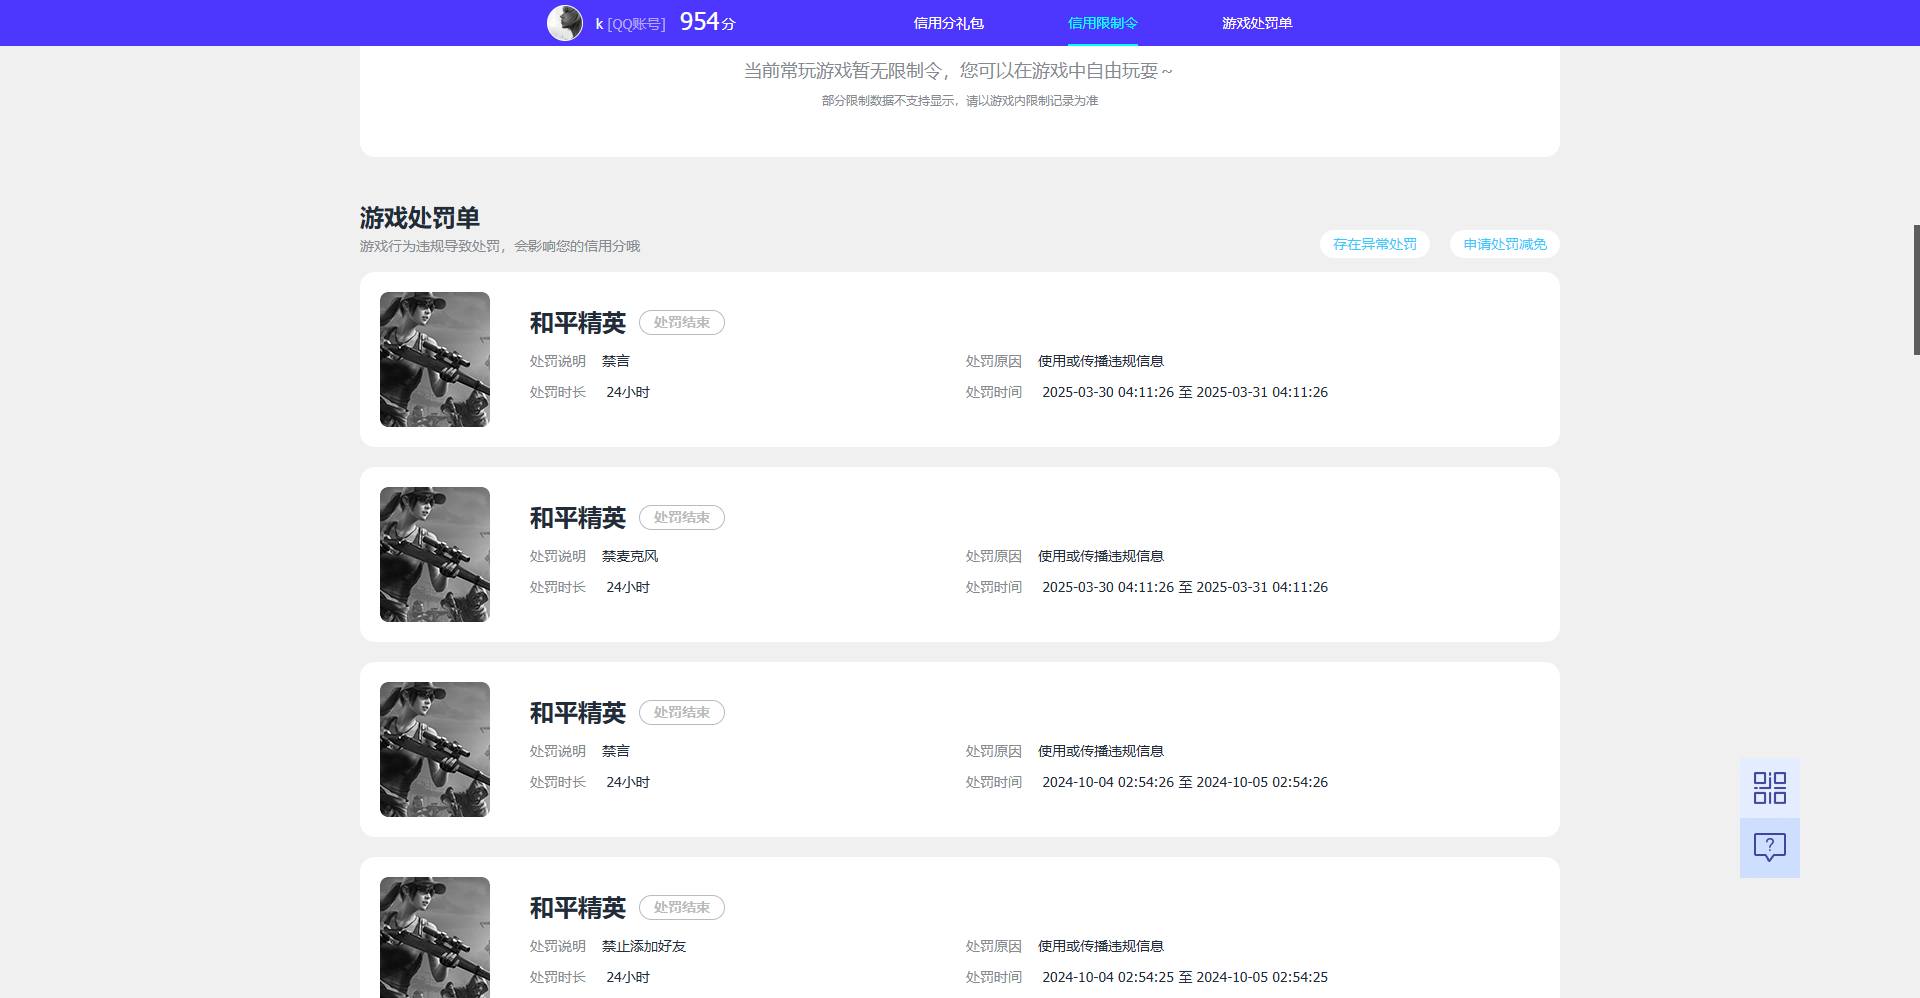The height and width of the screenshot is (998, 1920).
Task: Open the QR code floating icon
Action: (1770, 788)
